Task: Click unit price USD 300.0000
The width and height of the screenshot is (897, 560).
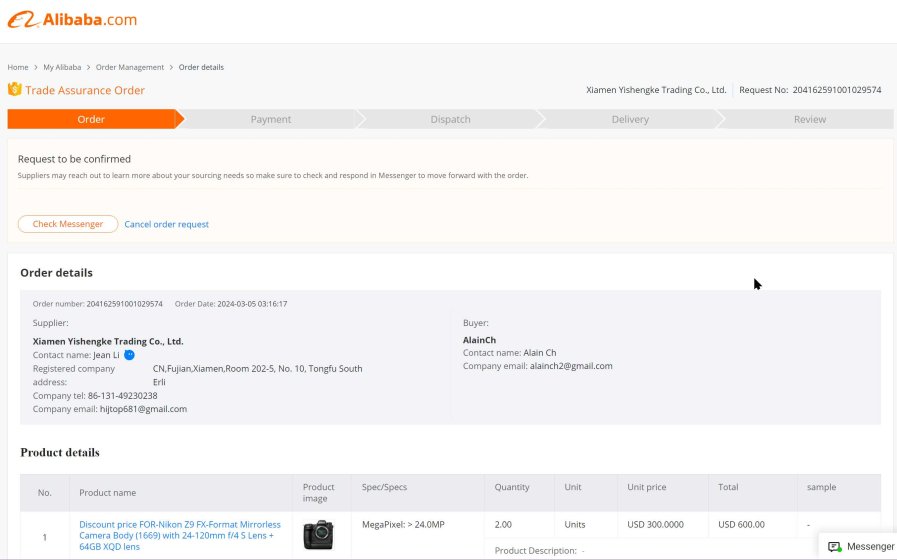Action: (x=655, y=524)
